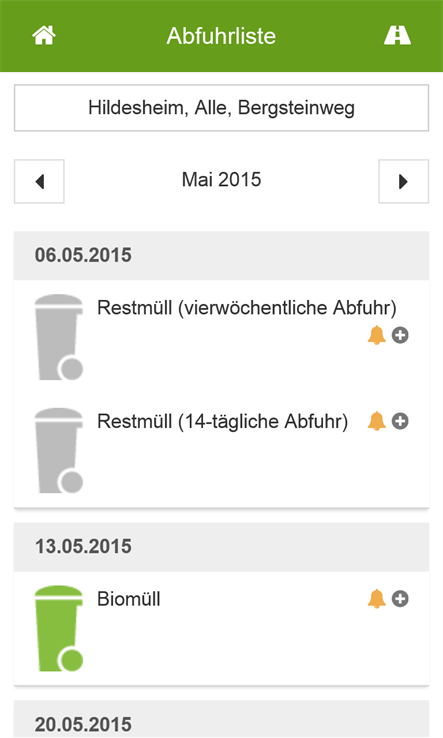
Task: Go to previous month arrow
Action: pos(39,181)
